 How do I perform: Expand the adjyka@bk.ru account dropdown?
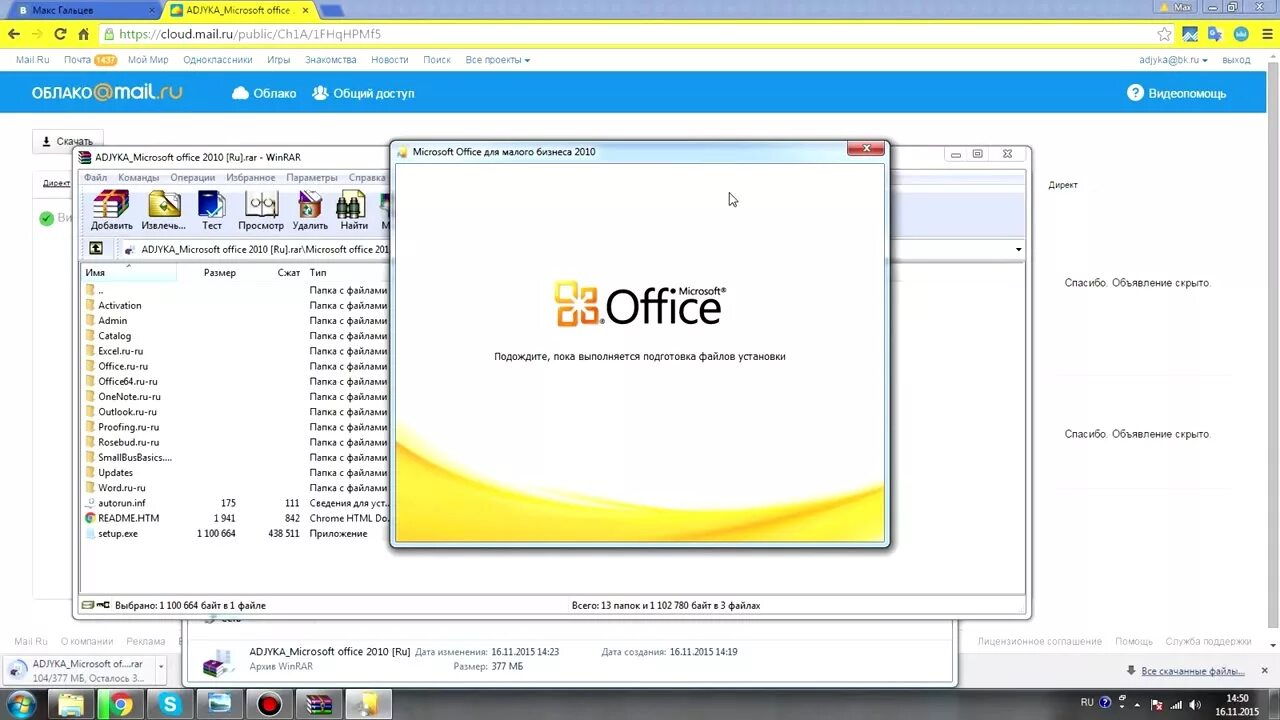(x=1173, y=60)
